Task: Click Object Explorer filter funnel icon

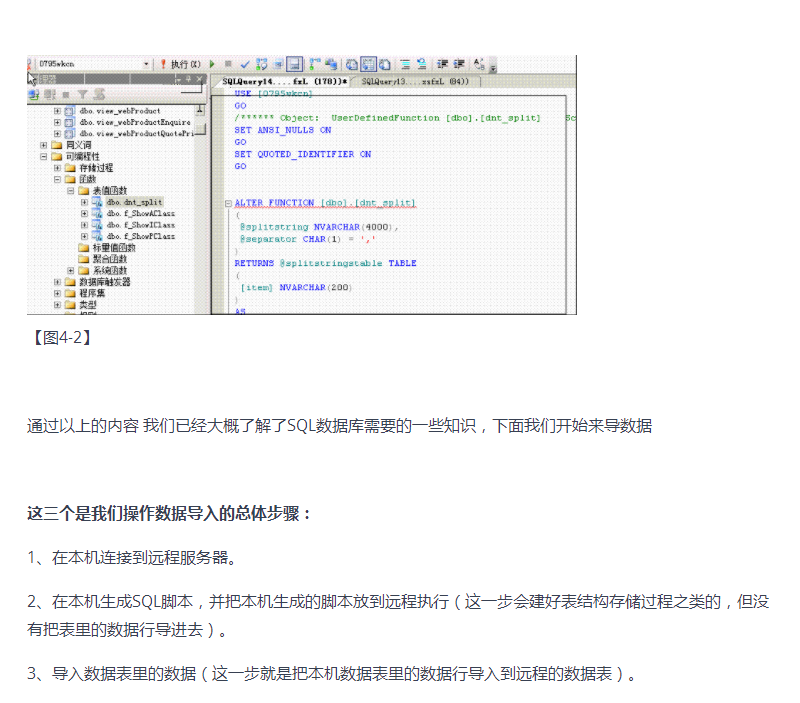Action: 82,94
